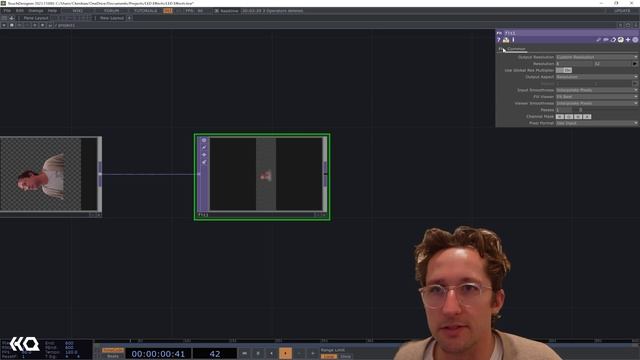Viewport: 640px width, 360px height.
Task: Click the plus icon in parameter header
Action: tap(628, 40)
